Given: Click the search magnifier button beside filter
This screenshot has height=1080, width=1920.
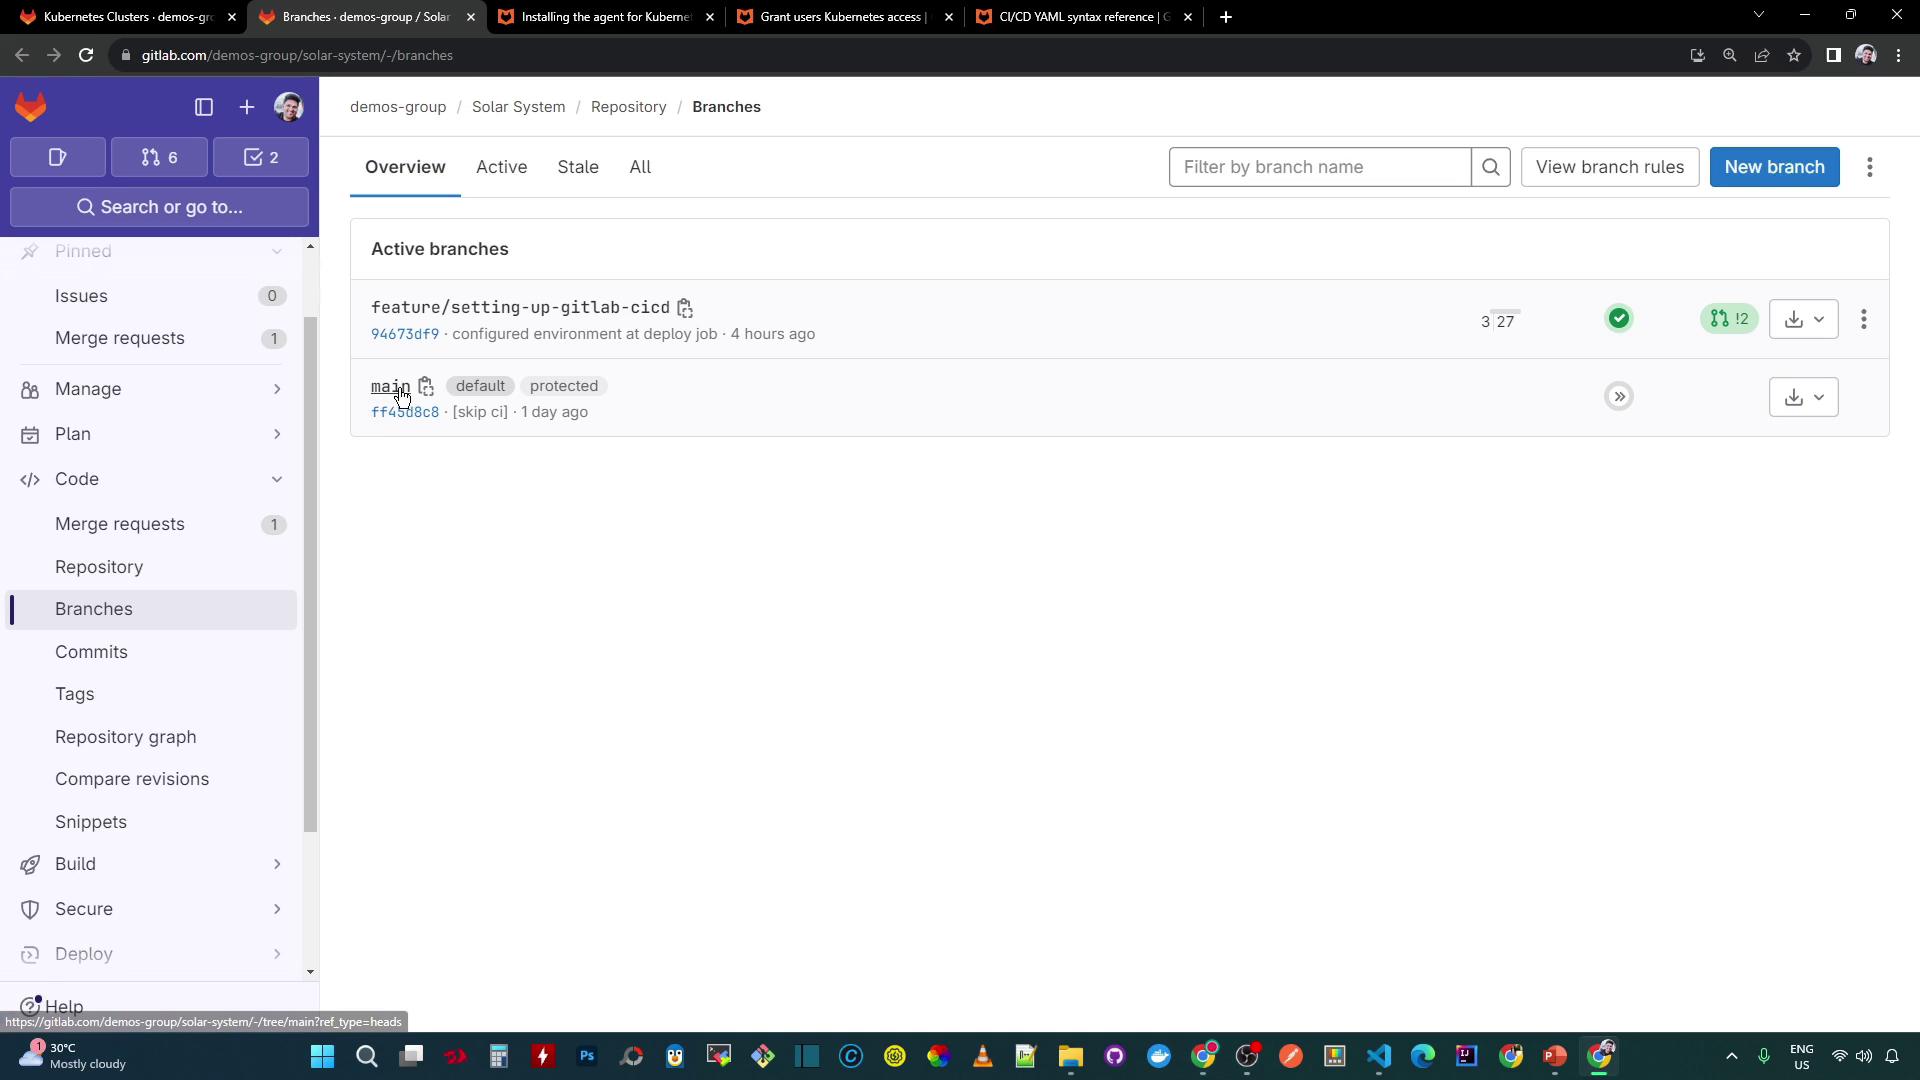Looking at the screenshot, I should (x=1491, y=167).
